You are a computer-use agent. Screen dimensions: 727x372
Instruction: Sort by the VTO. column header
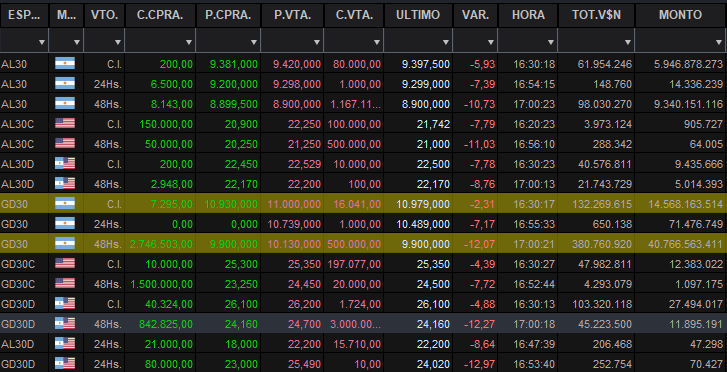(x=104, y=15)
